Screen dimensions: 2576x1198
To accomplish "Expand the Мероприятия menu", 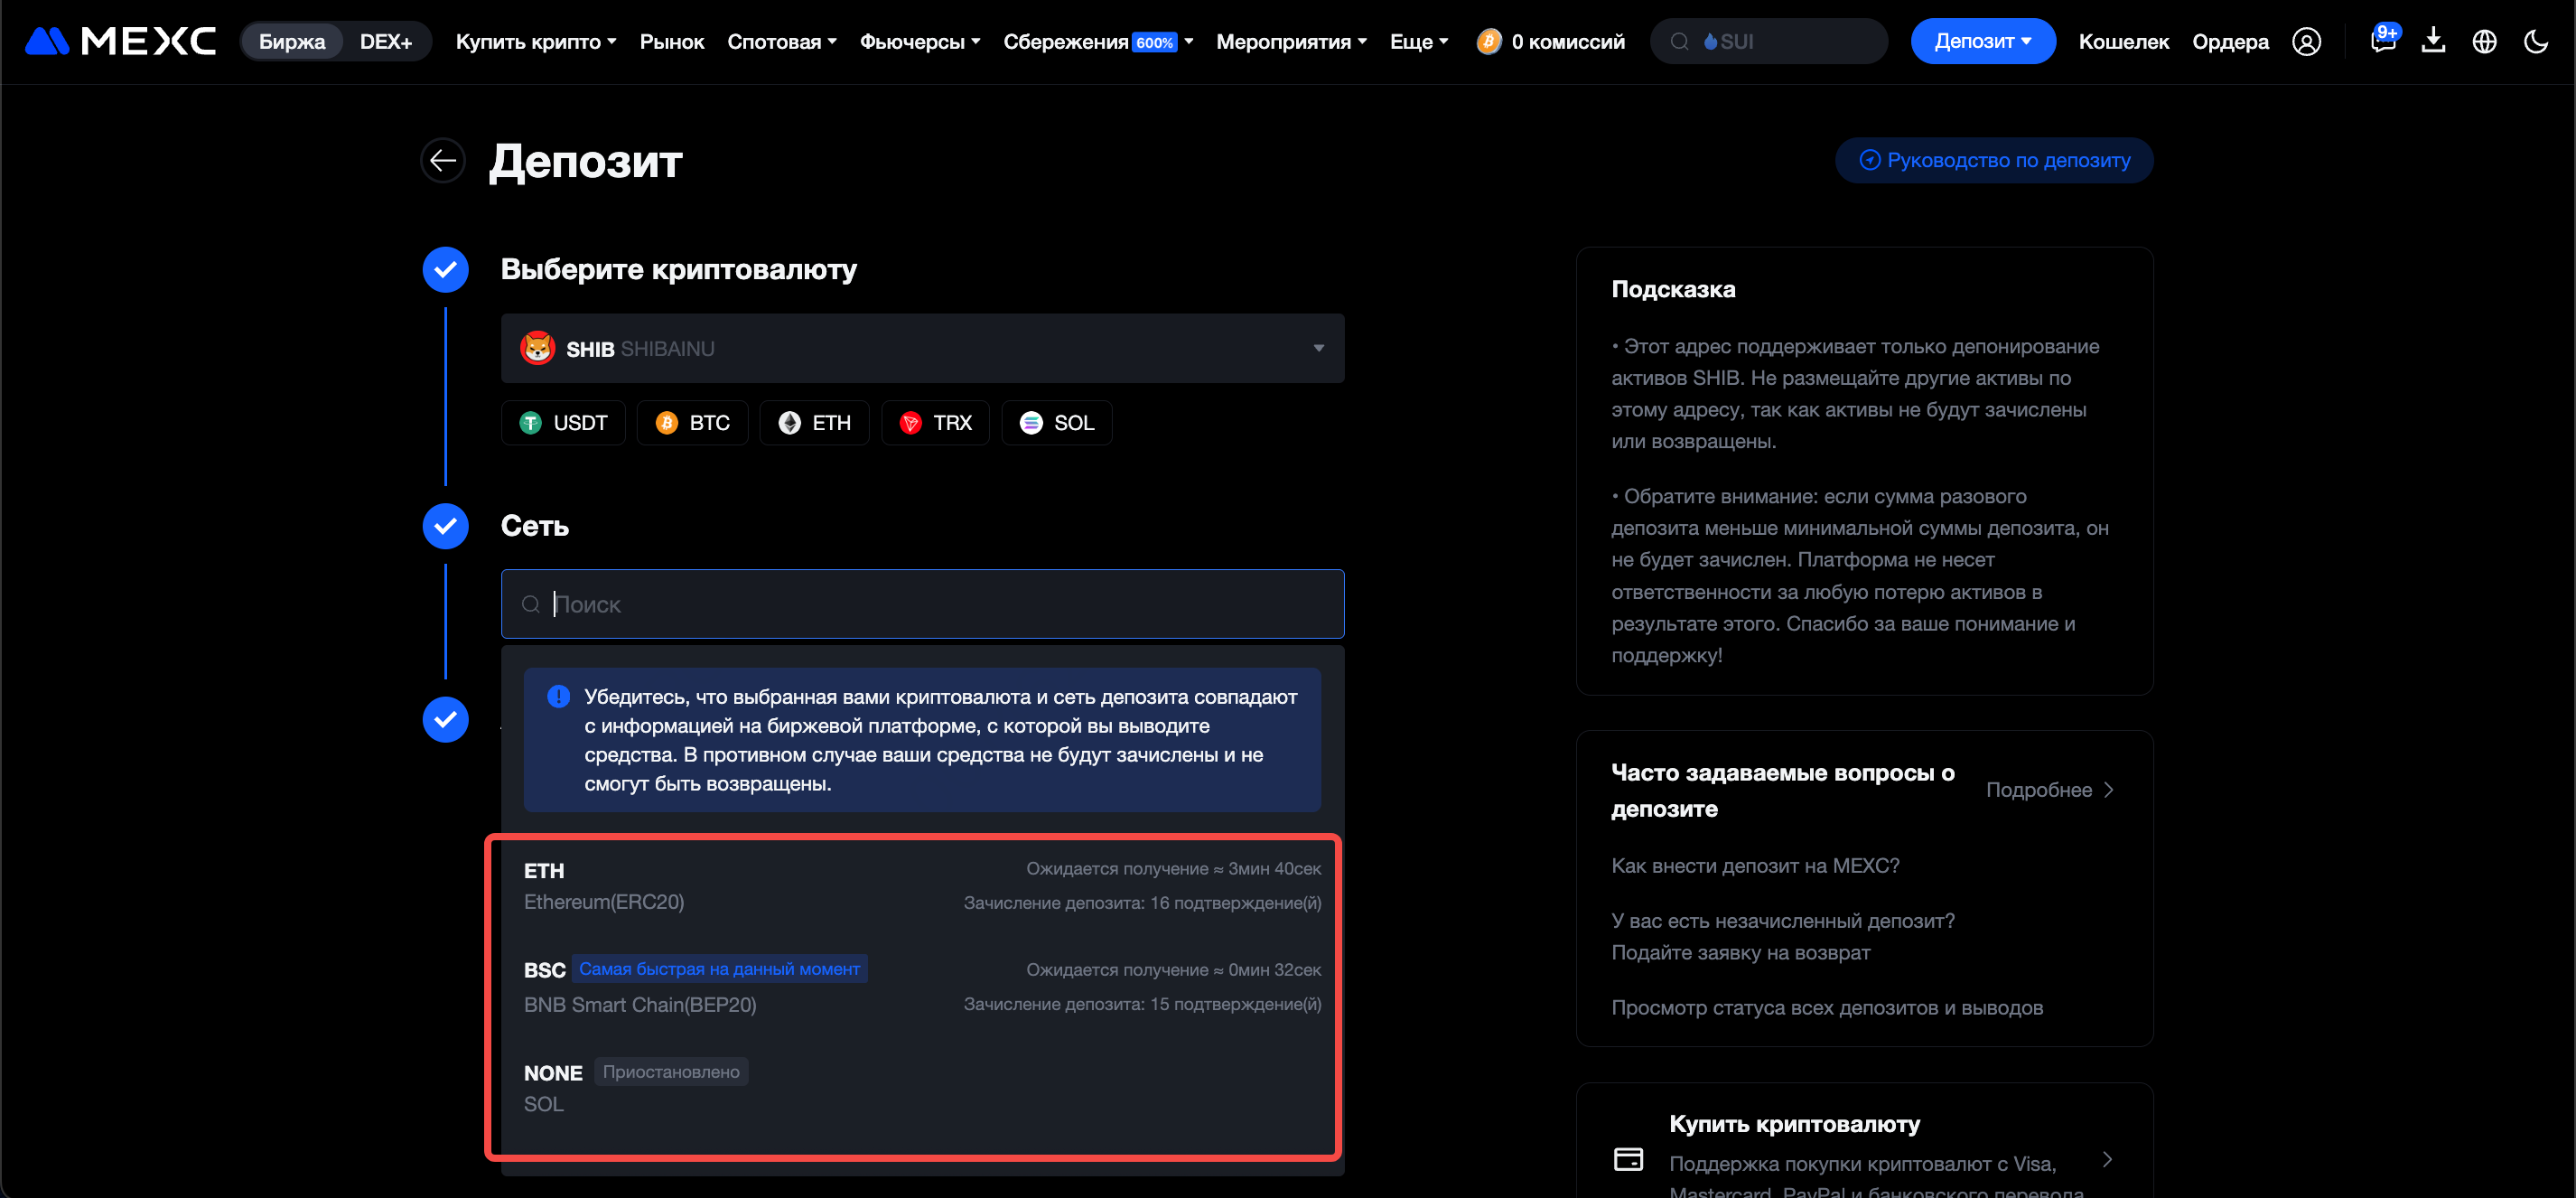I will pos(1291,41).
